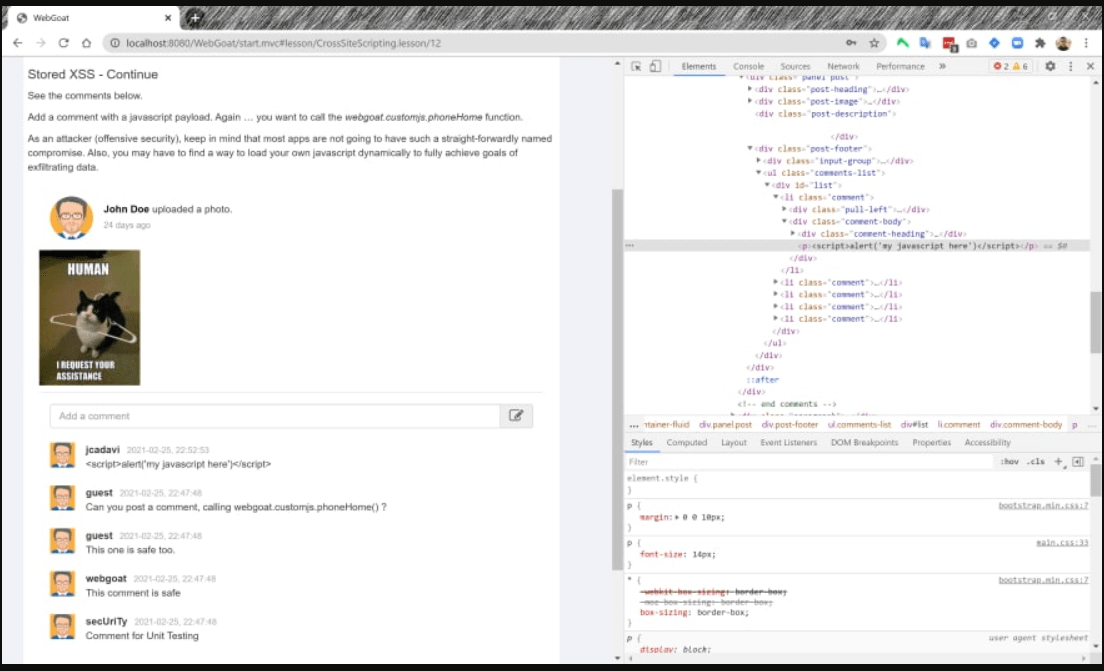
Task: Click the new style rule plus icon
Action: click(1058, 461)
